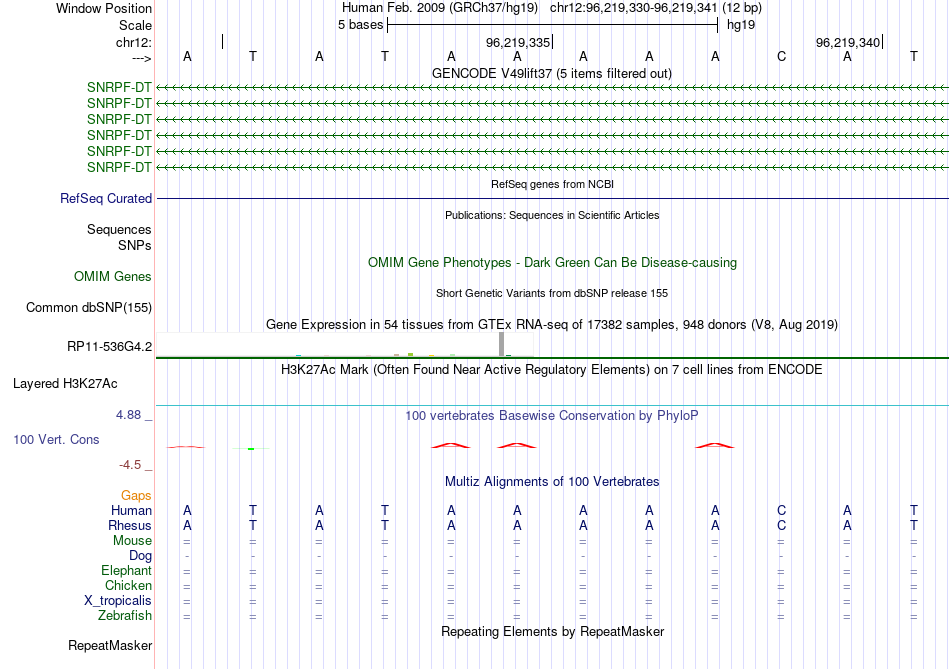
Task: Open the OMIM Gene Phenotypes track title
Action: (x=552, y=263)
